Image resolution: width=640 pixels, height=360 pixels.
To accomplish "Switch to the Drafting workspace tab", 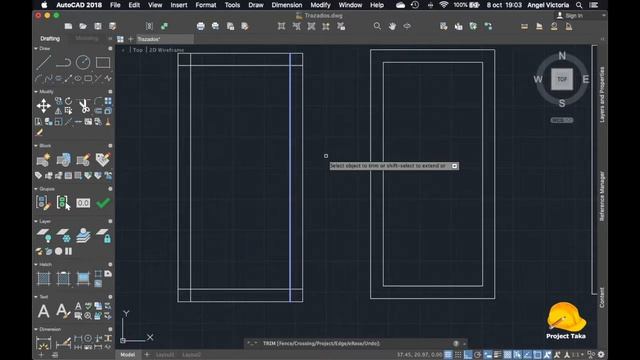I will pyautogui.click(x=50, y=38).
